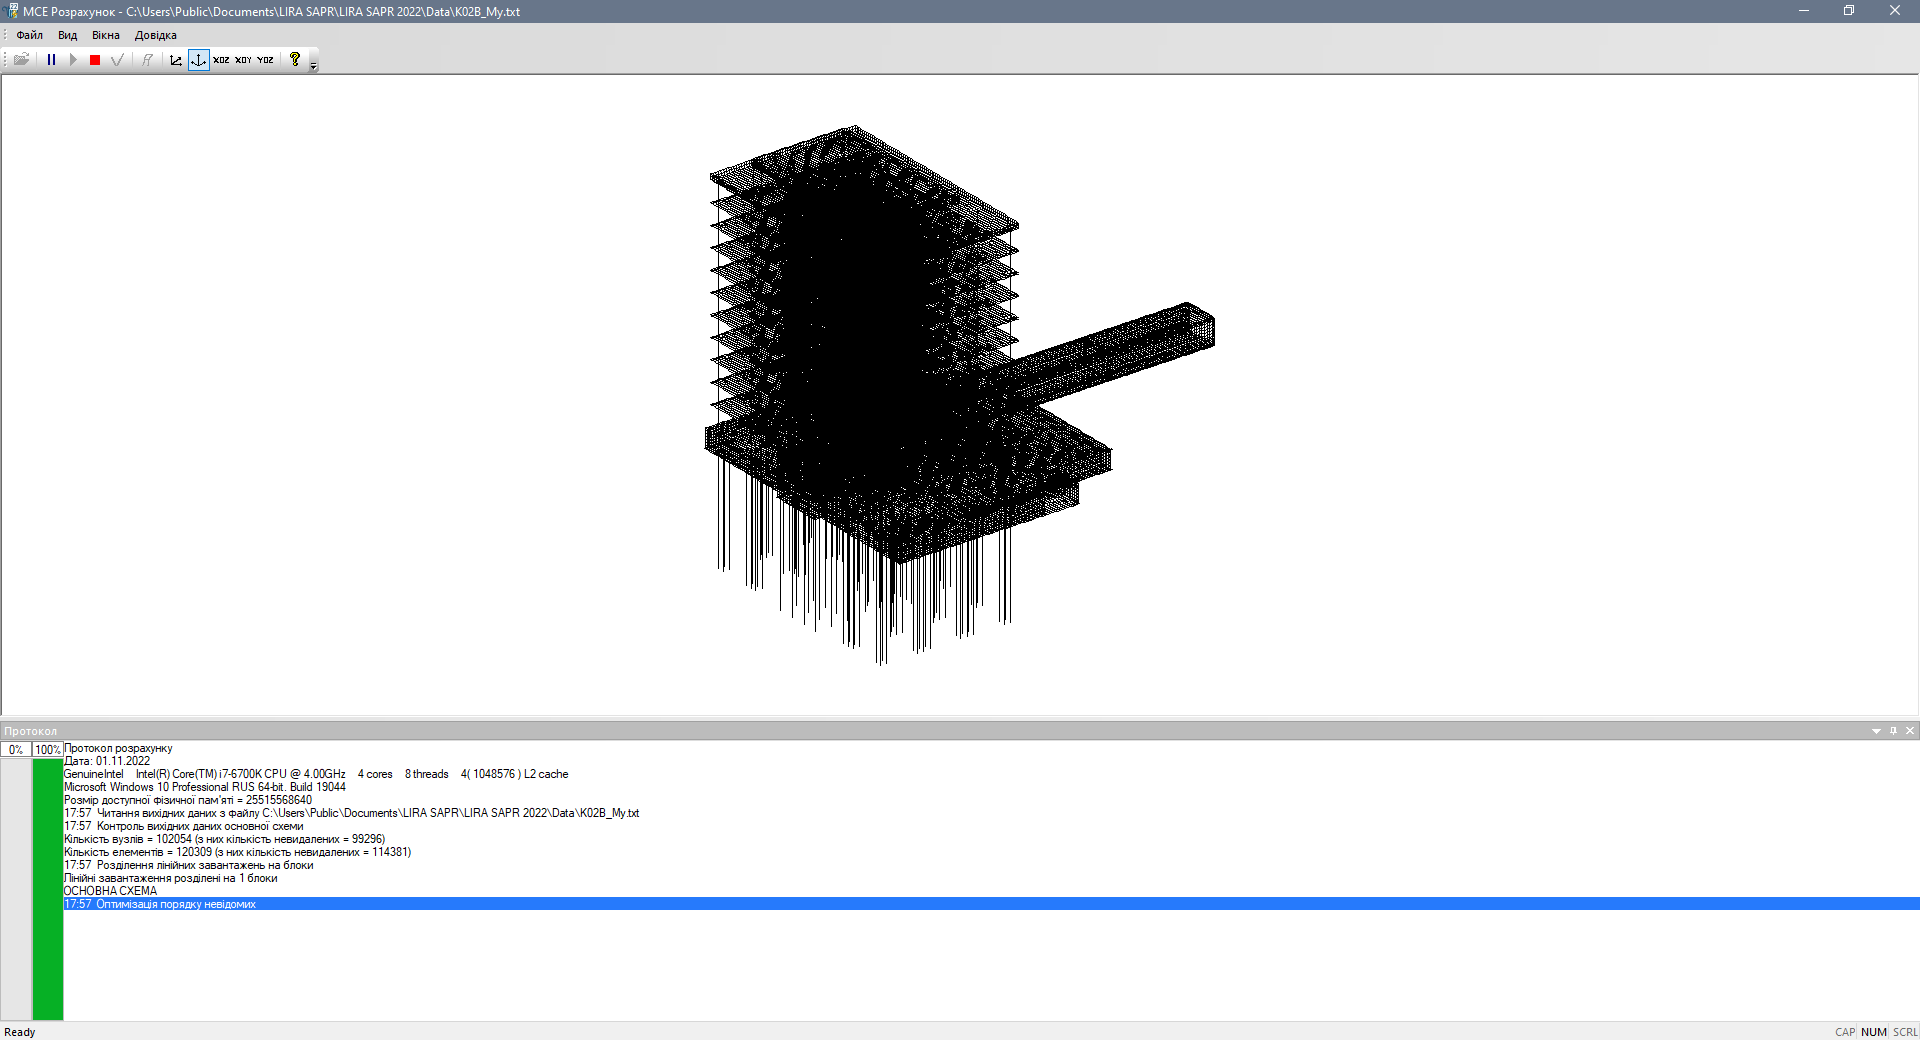This screenshot has height=1040, width=1920.
Task: Open the Протокол panel dropdown arrow
Action: tap(1876, 731)
